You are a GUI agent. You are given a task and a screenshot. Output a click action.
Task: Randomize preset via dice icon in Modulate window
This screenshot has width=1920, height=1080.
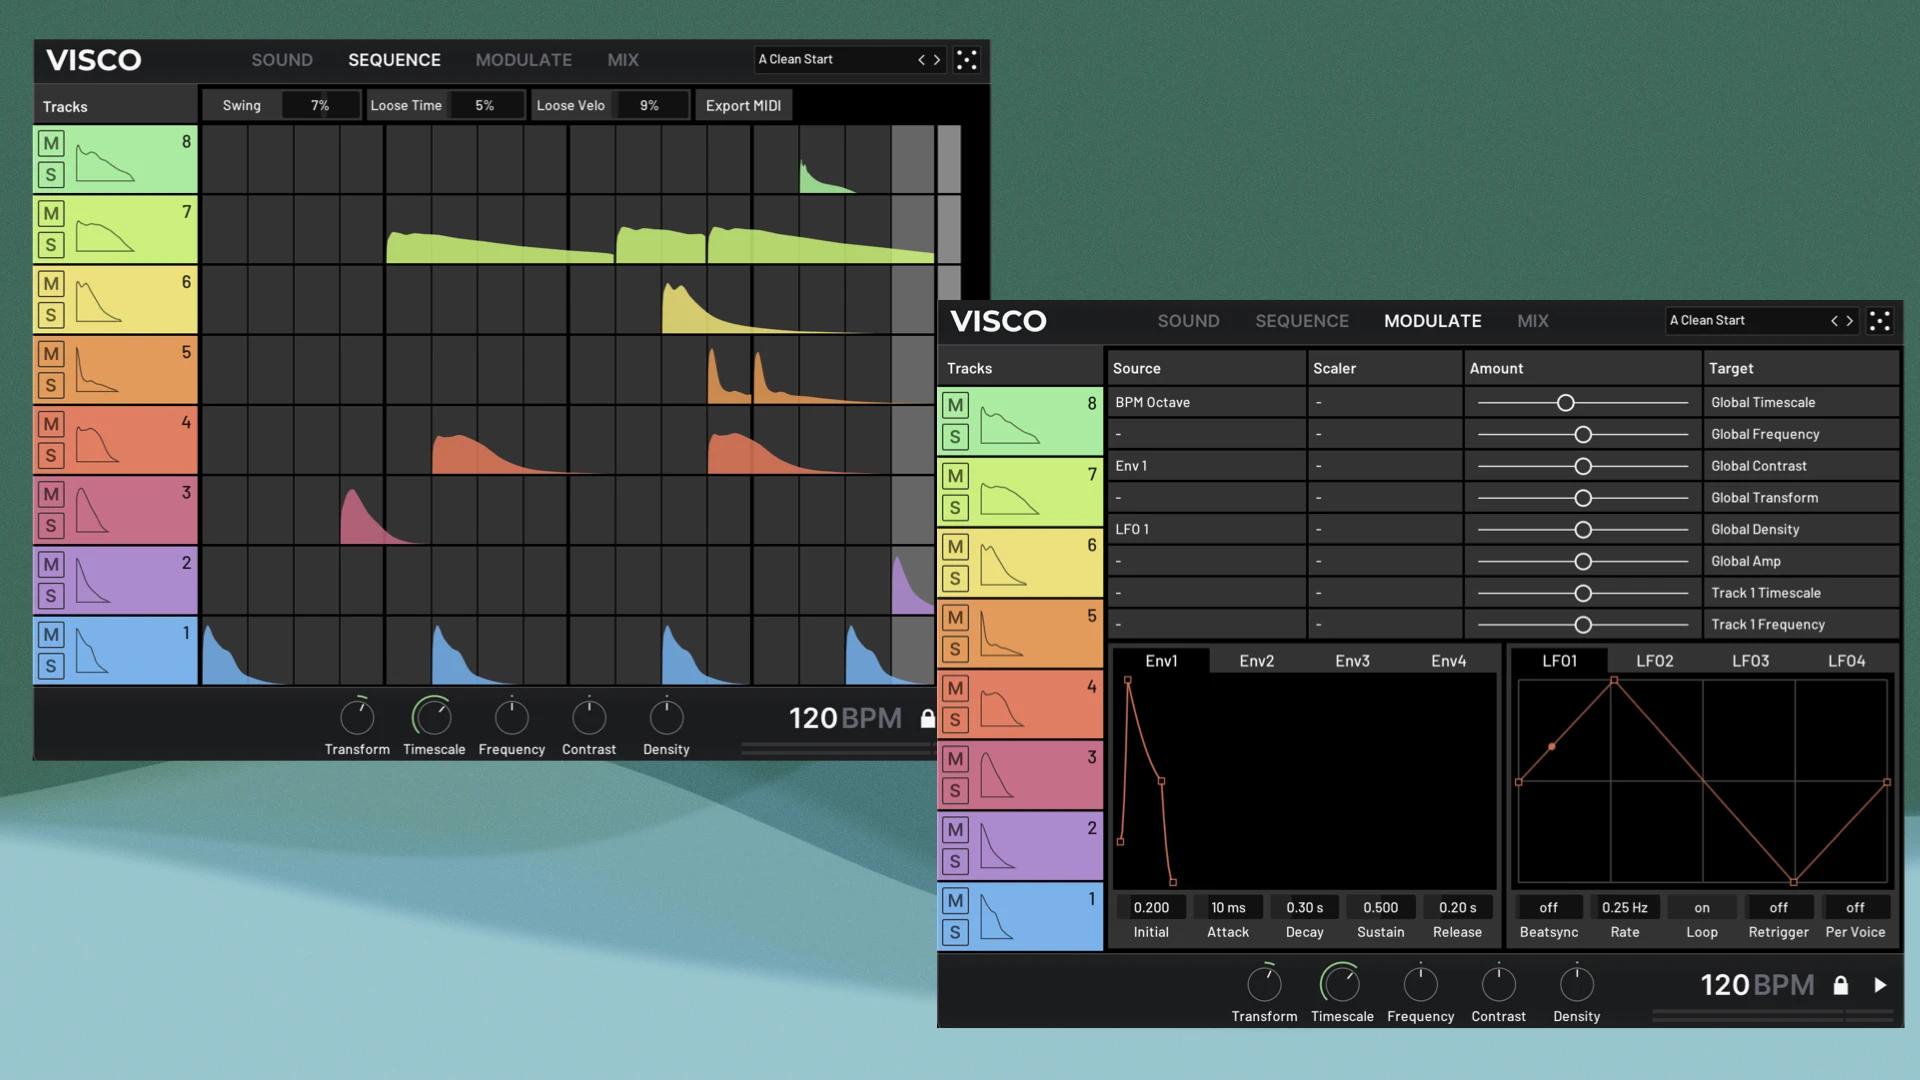click(x=1879, y=321)
